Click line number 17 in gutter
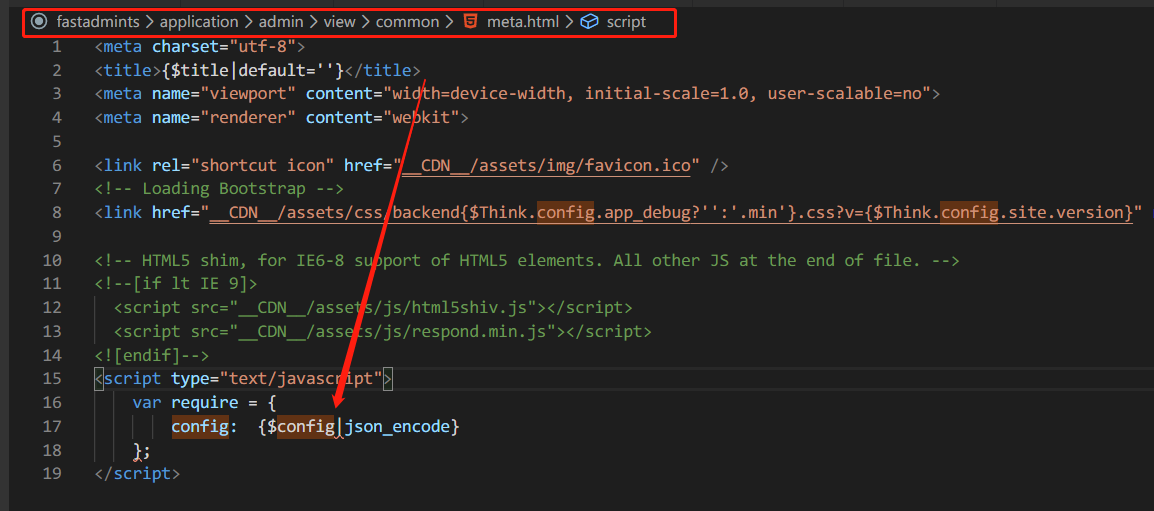Screen dimensions: 1154x511 (52, 426)
